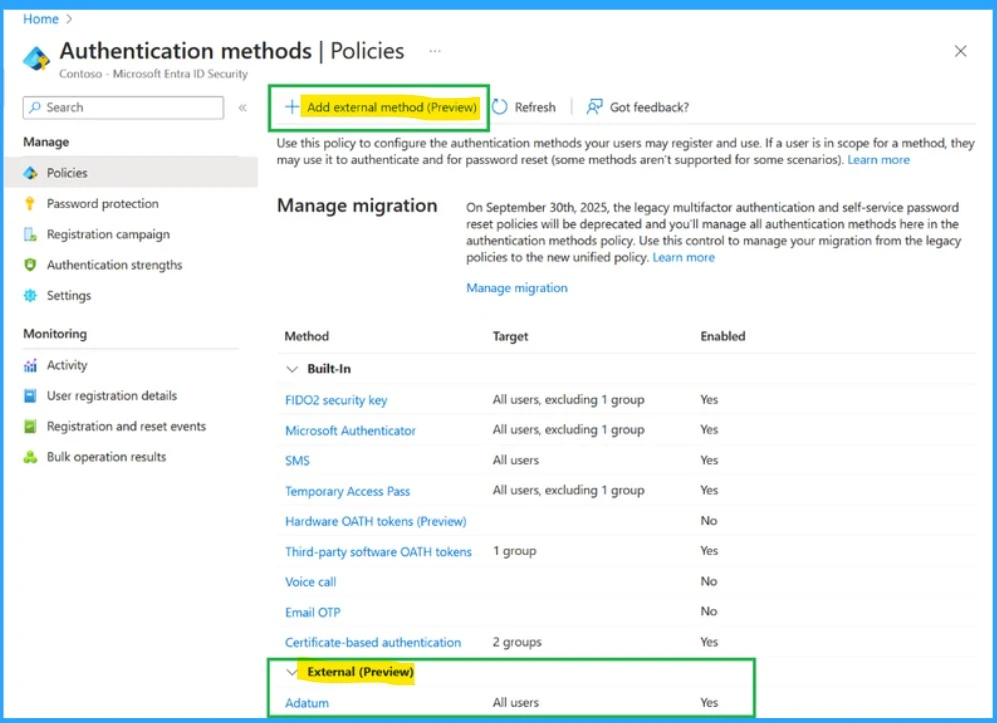Click the Home breadcrumb link

pyautogui.click(x=41, y=19)
